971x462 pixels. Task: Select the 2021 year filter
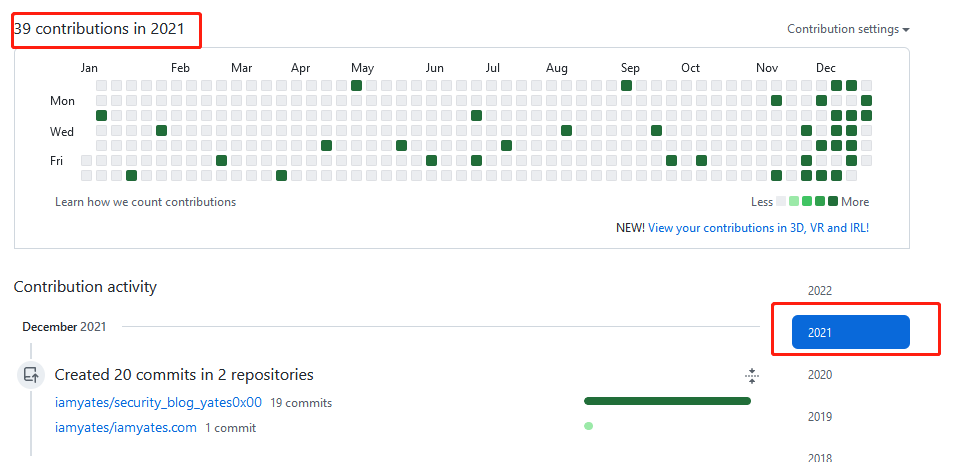click(850, 332)
